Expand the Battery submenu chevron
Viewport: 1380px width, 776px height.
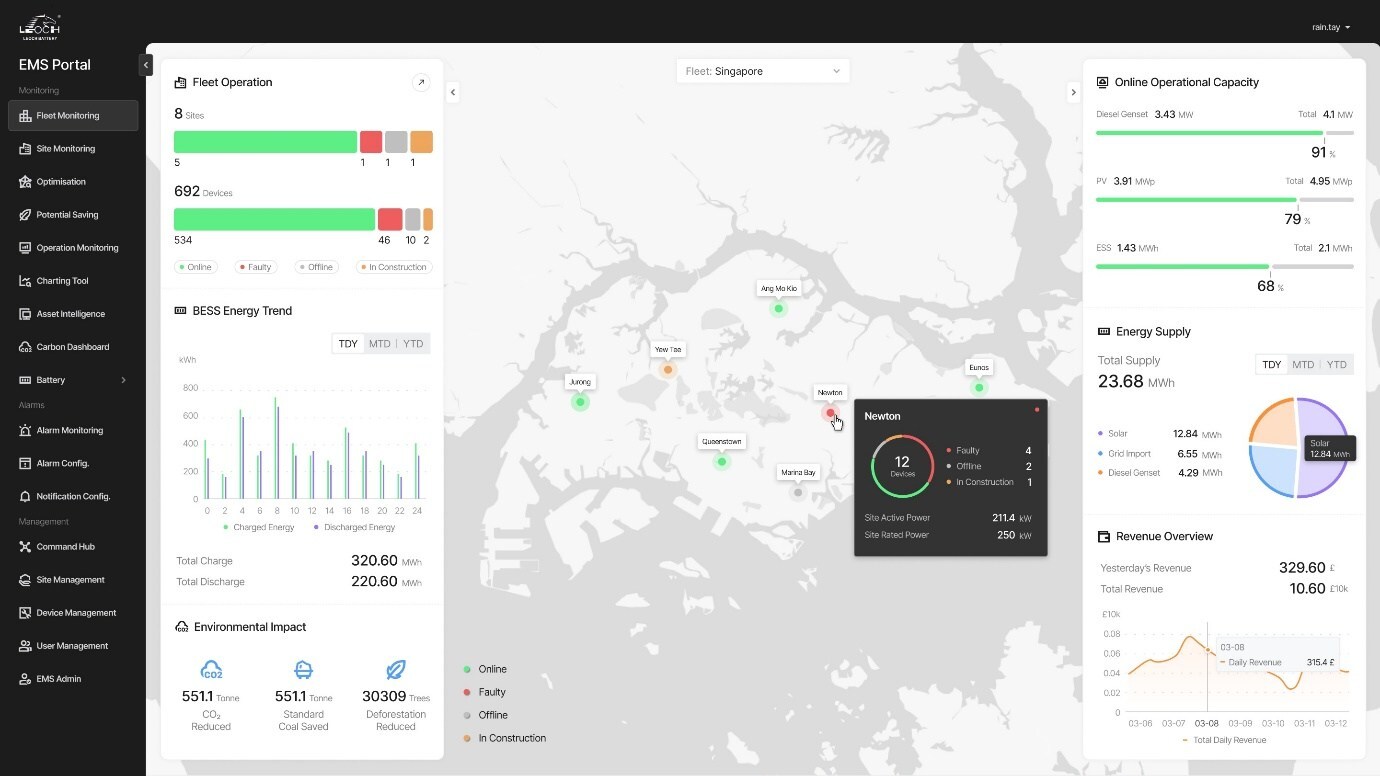click(123, 380)
